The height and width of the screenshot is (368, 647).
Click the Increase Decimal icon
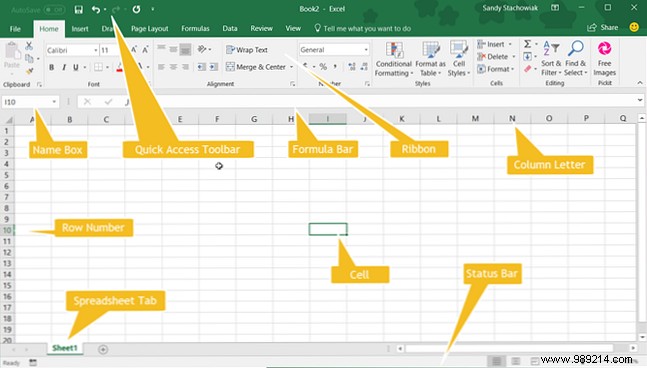click(x=352, y=67)
